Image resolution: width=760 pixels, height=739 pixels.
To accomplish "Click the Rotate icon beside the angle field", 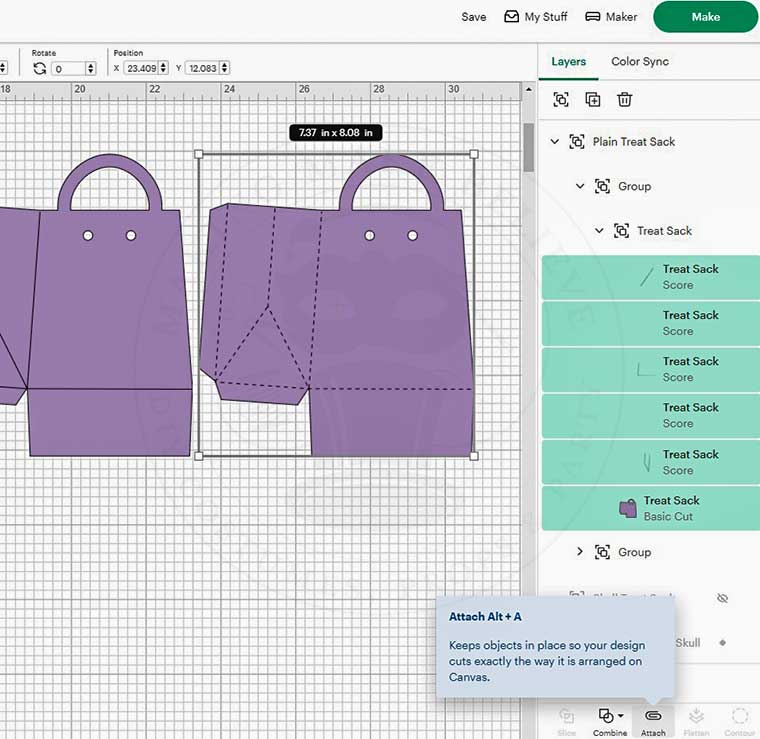I will tap(40, 68).
